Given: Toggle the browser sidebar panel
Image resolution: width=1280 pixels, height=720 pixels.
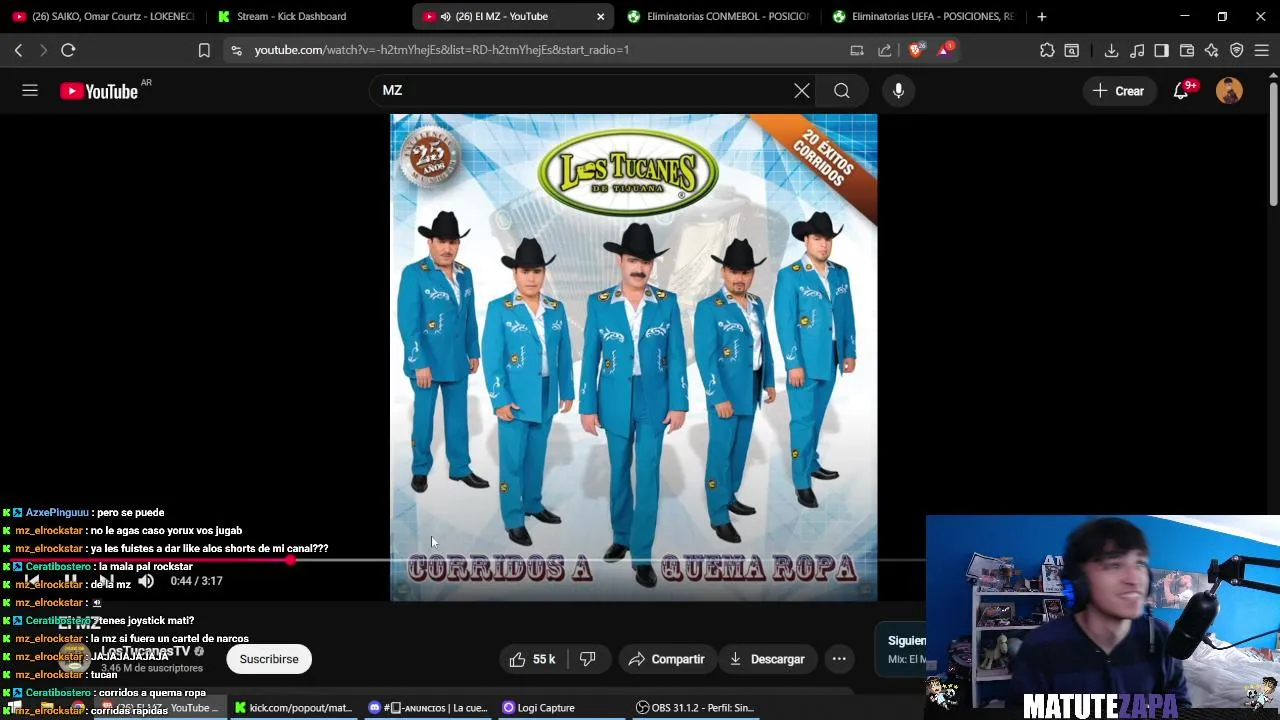Looking at the screenshot, I should [x=1161, y=50].
